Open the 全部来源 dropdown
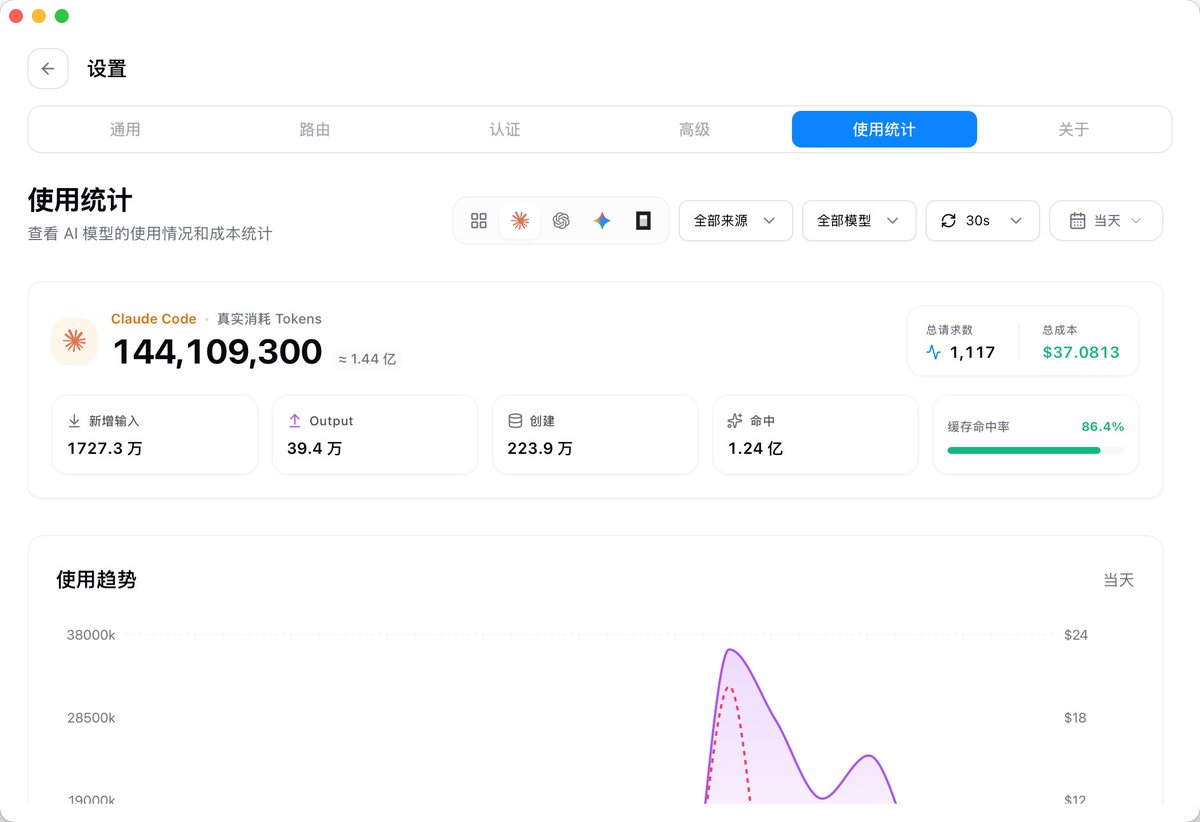 click(x=736, y=221)
